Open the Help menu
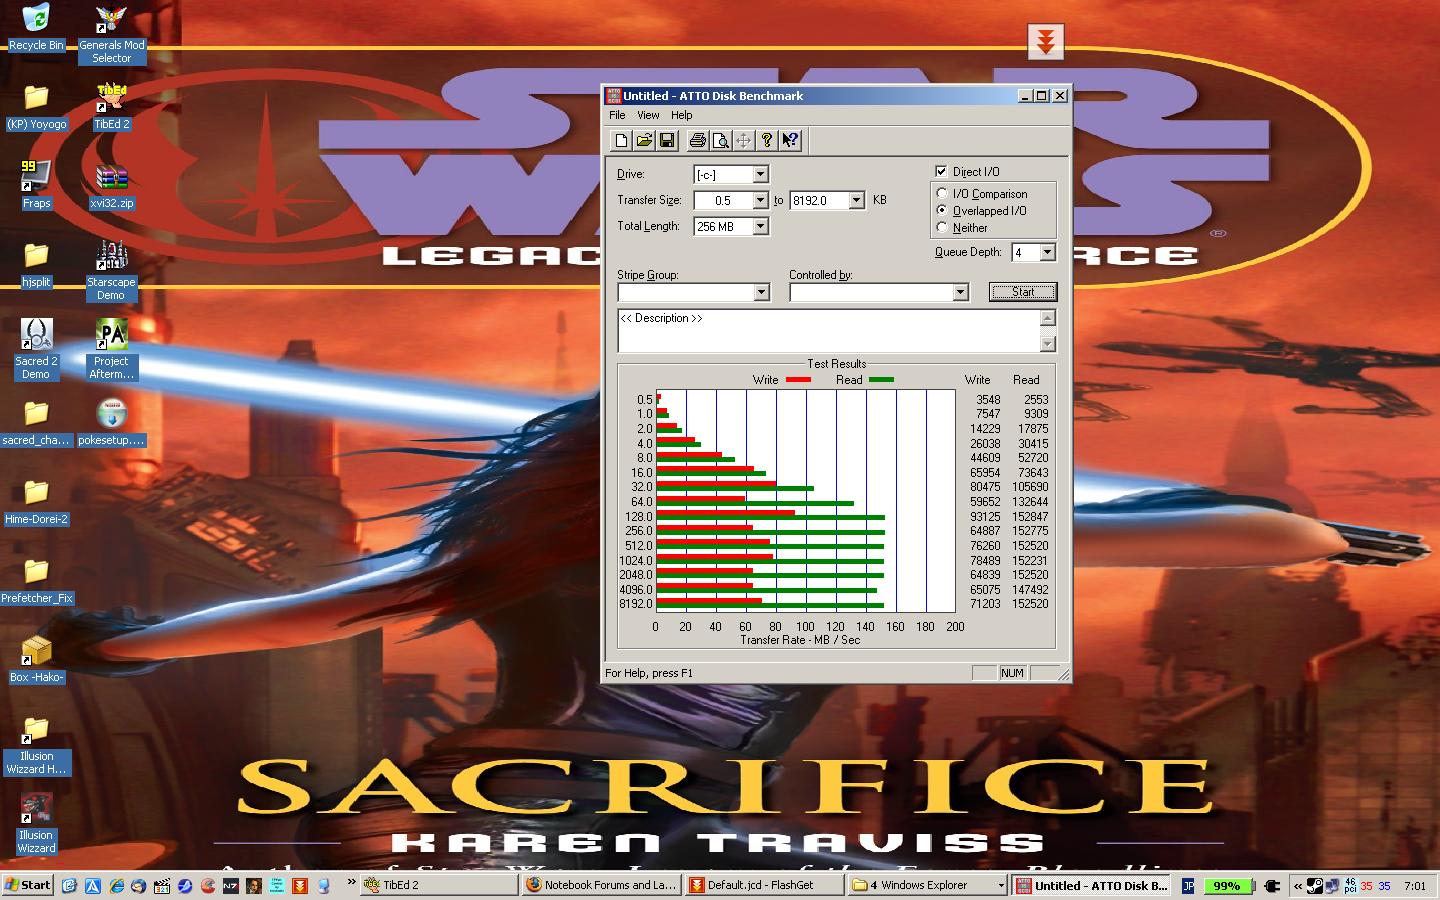The image size is (1440, 900). tap(681, 115)
